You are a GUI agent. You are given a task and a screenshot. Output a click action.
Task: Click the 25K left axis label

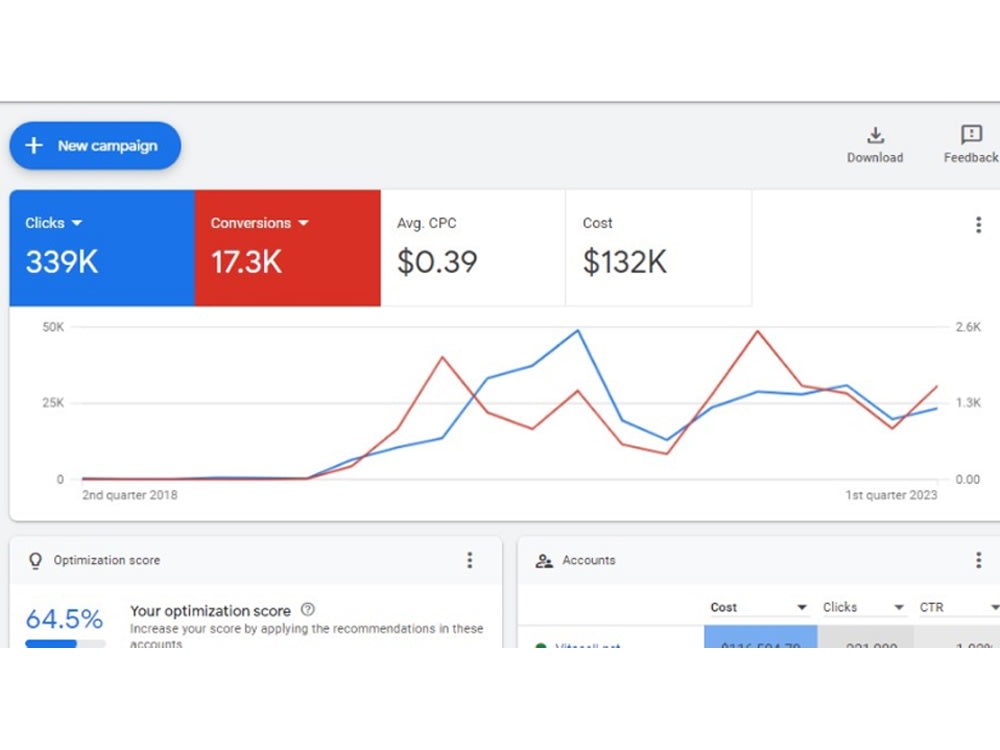tap(53, 403)
